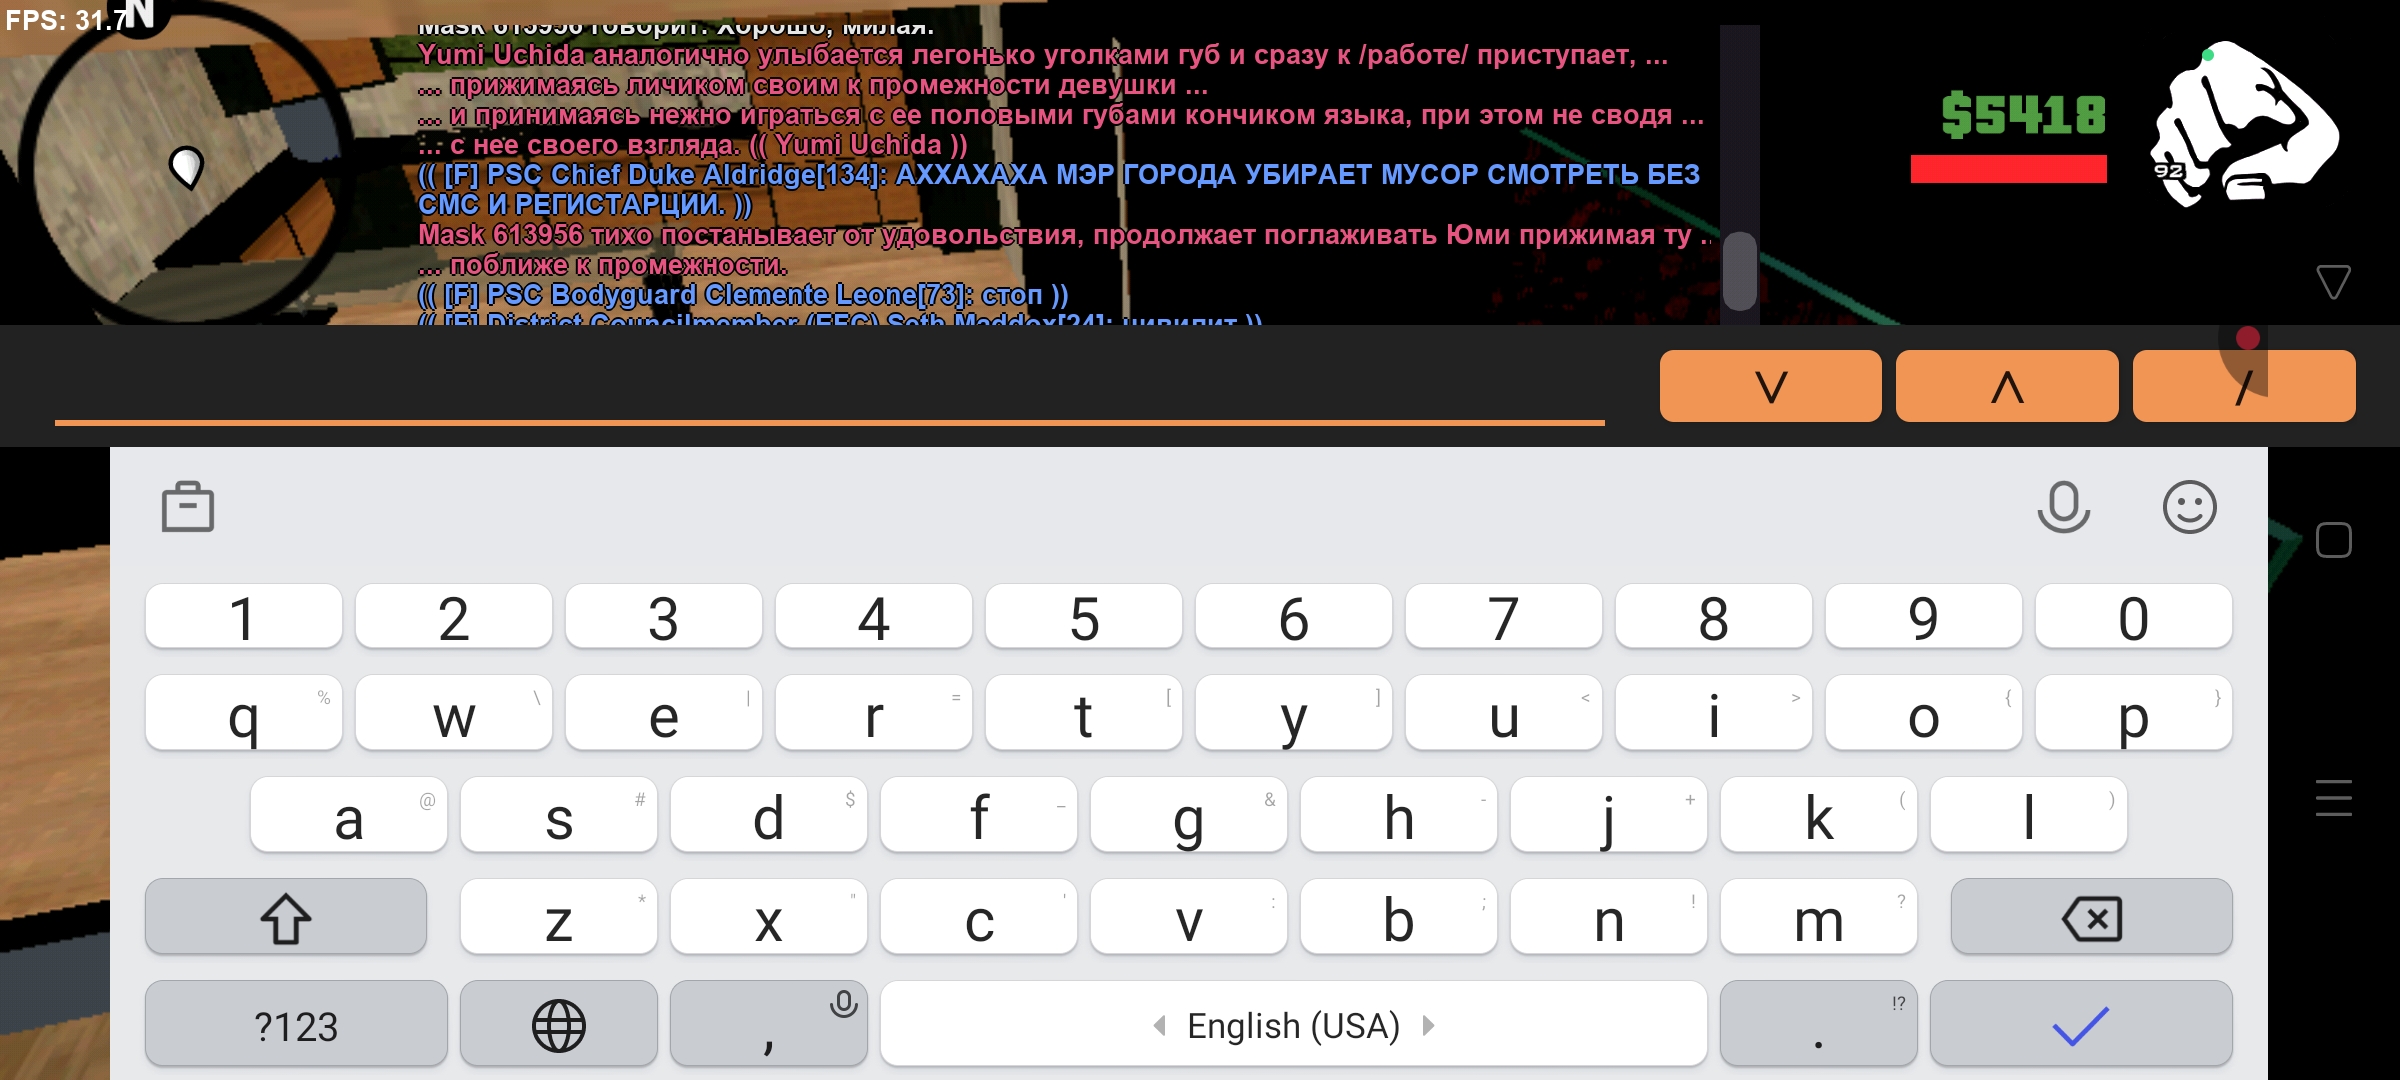Tap the blue checkmark enter key
This screenshot has width=2400, height=1080.
click(2080, 1025)
